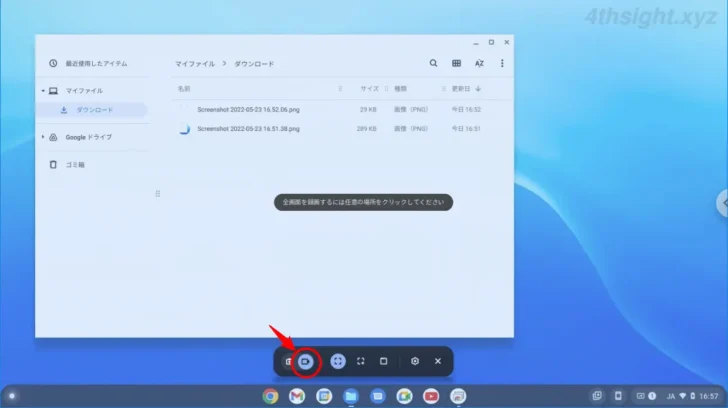This screenshot has height=408, width=728.
Task: Click the right-edge side handle
Action: click(722, 203)
